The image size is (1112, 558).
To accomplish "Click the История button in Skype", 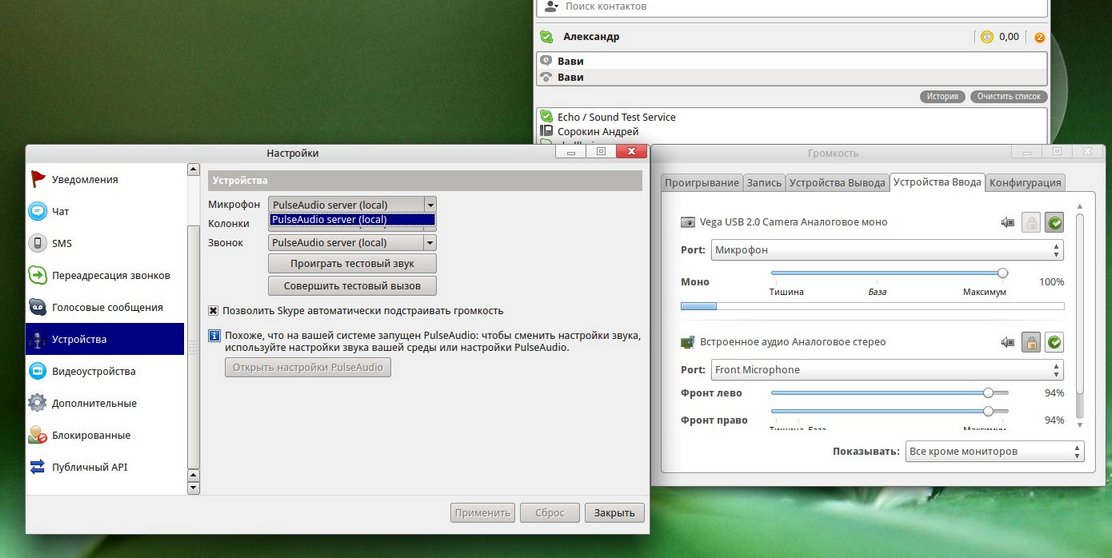I will coord(943,96).
